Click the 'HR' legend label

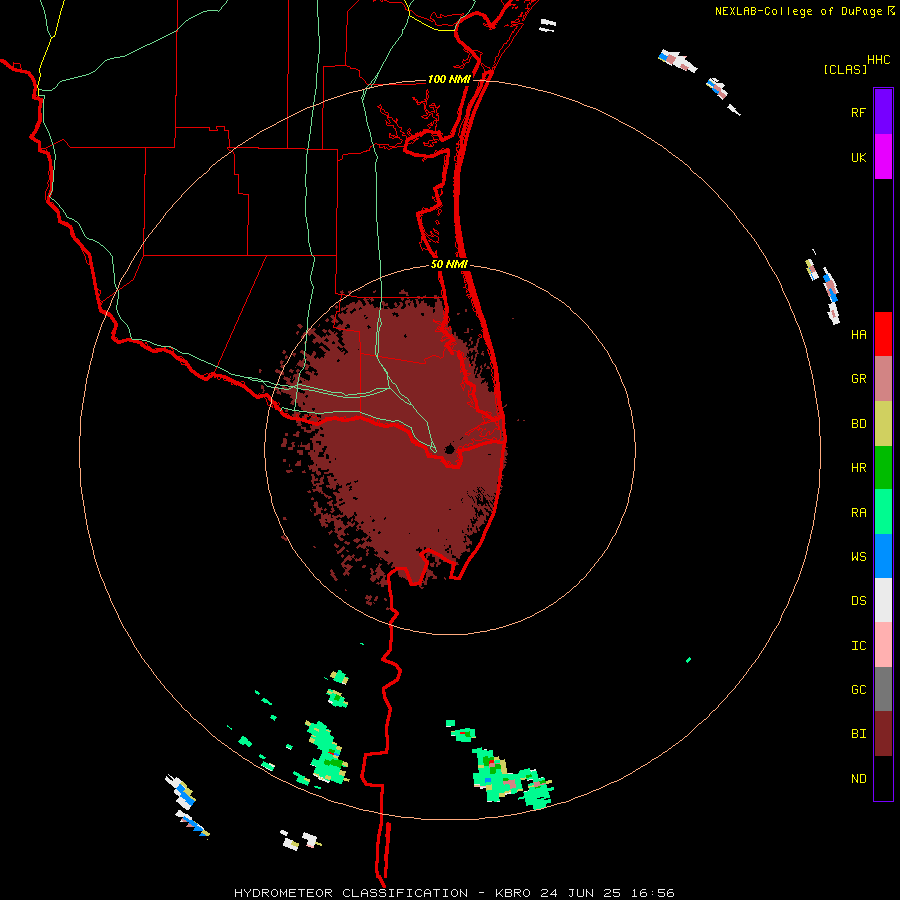tap(858, 468)
